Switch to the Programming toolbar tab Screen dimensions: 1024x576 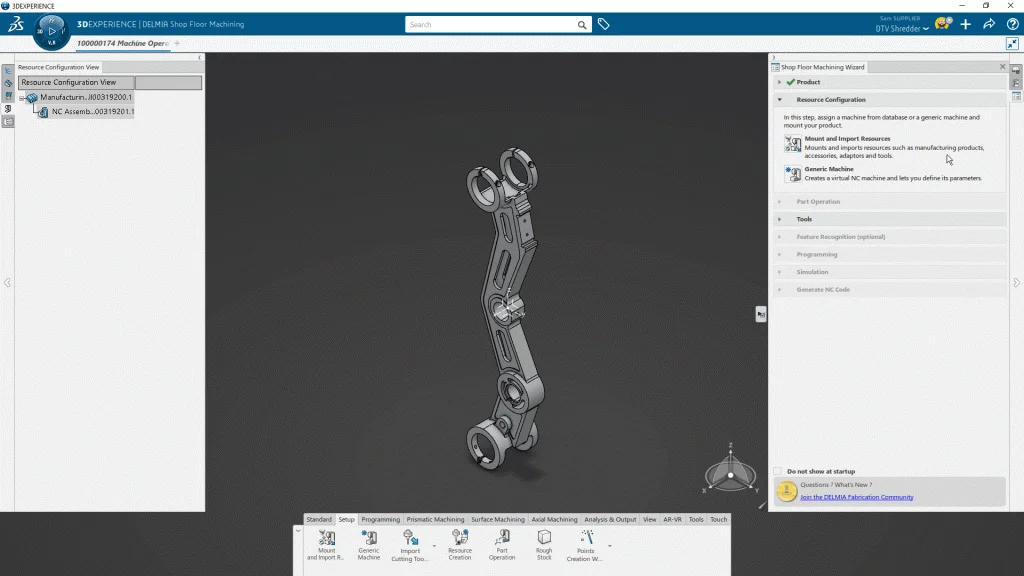click(380, 520)
